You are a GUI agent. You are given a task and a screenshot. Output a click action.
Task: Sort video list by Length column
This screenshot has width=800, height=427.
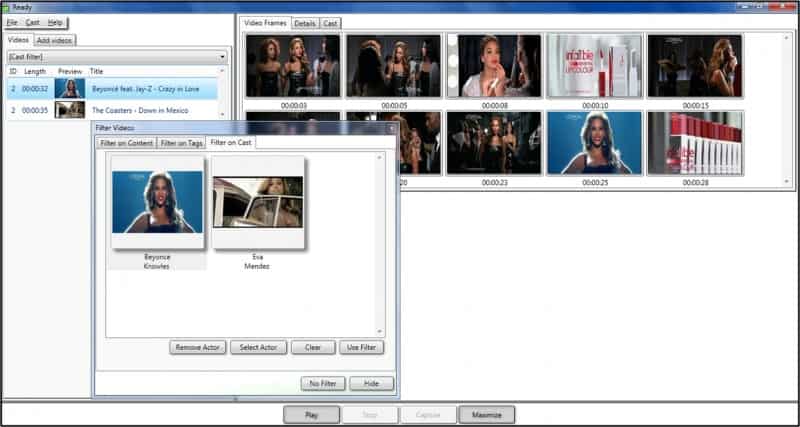[35, 71]
